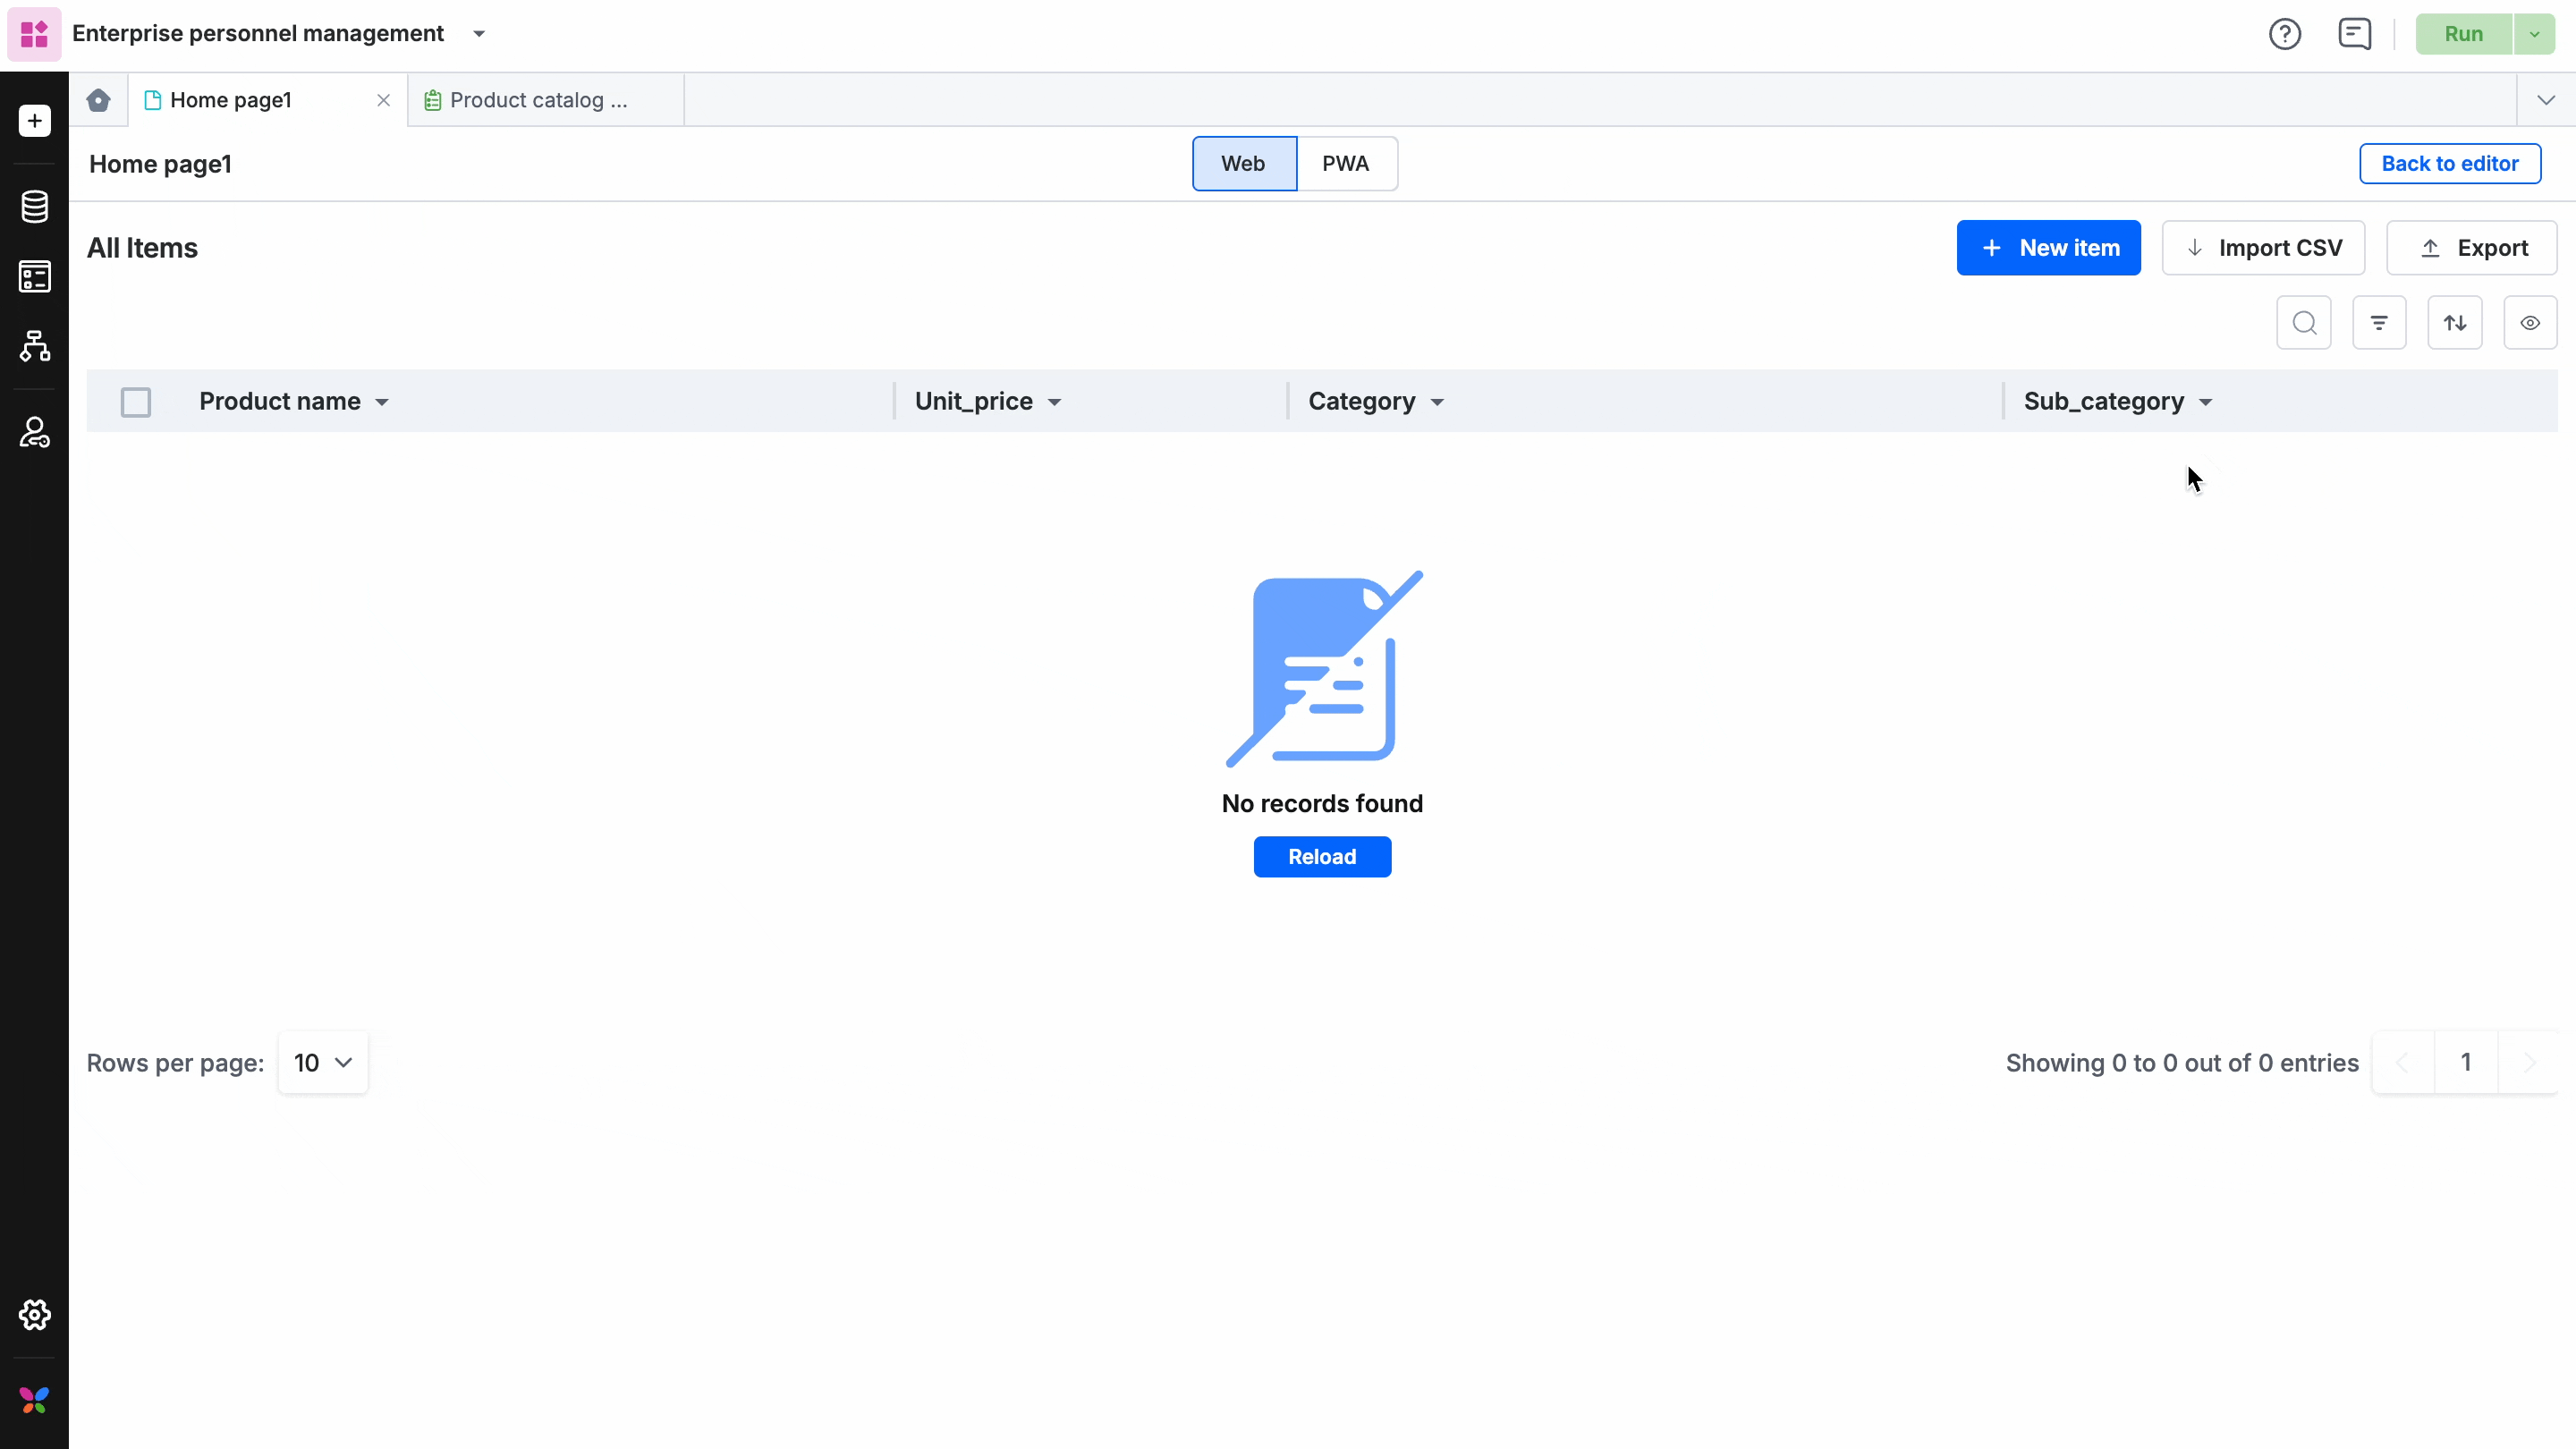
Task: Open the workflow hierarchy icon in sidebar
Action: 34,346
